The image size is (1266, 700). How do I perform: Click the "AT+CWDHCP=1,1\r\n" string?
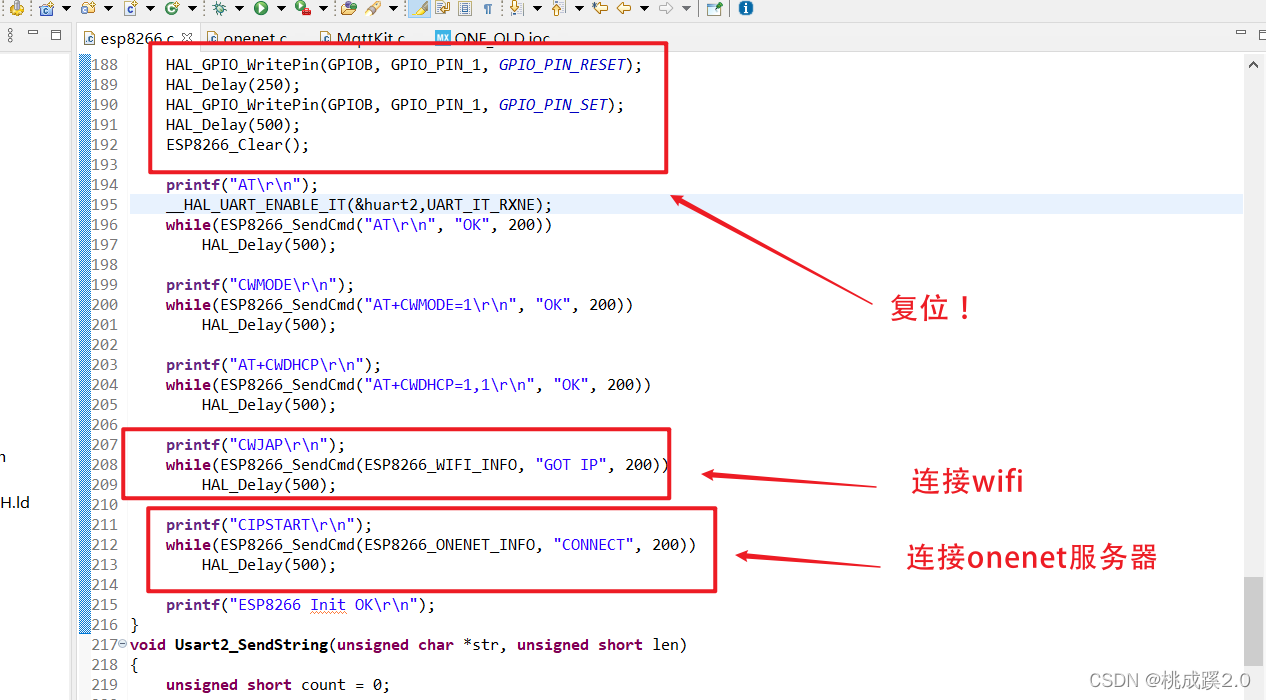click(x=449, y=385)
